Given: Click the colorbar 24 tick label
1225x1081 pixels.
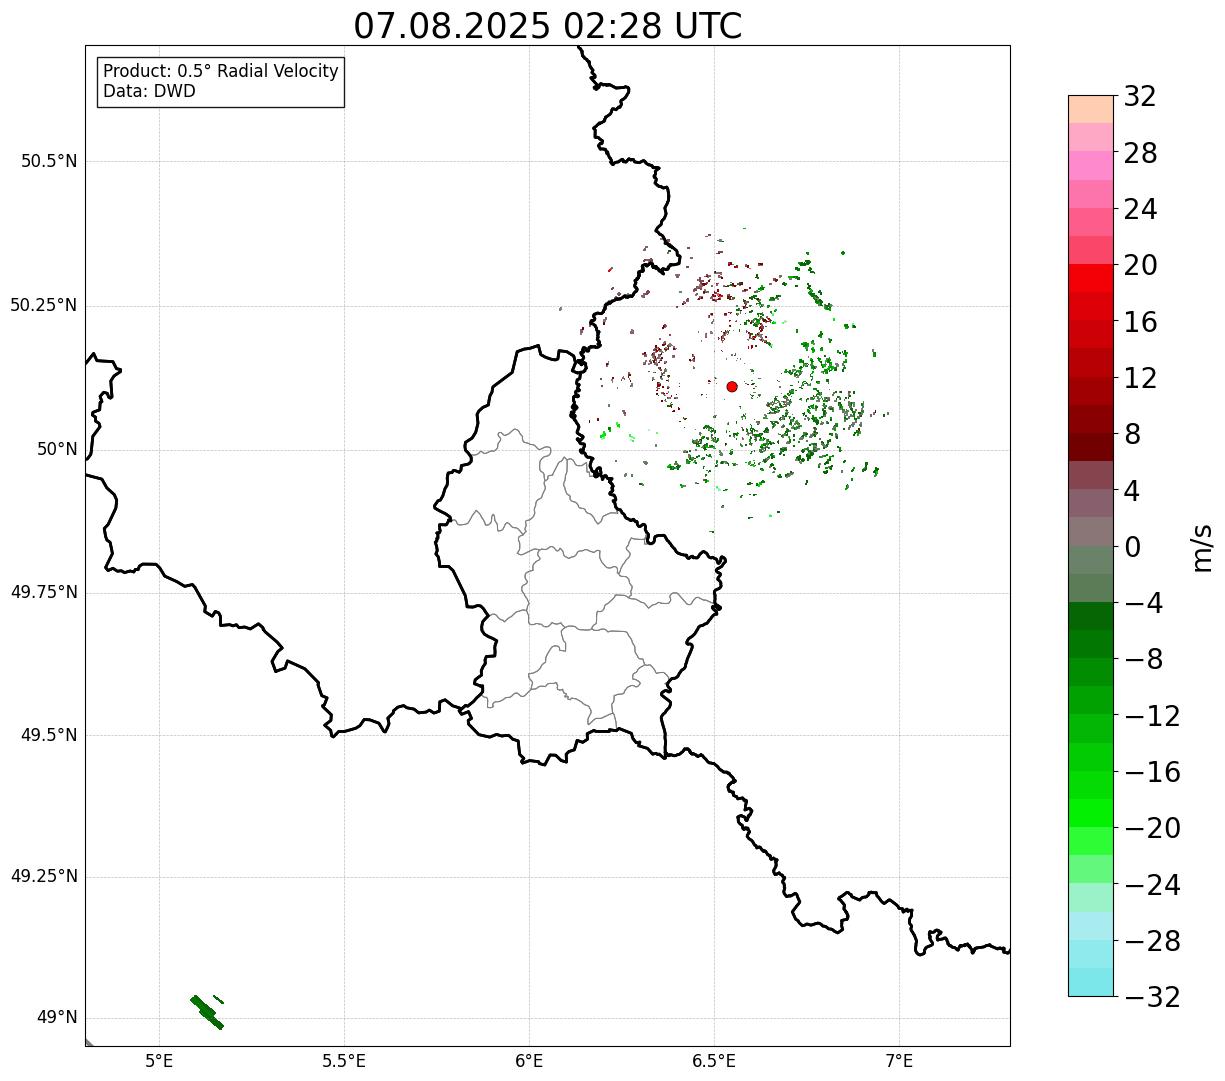Looking at the screenshot, I should pyautogui.click(x=1140, y=209).
